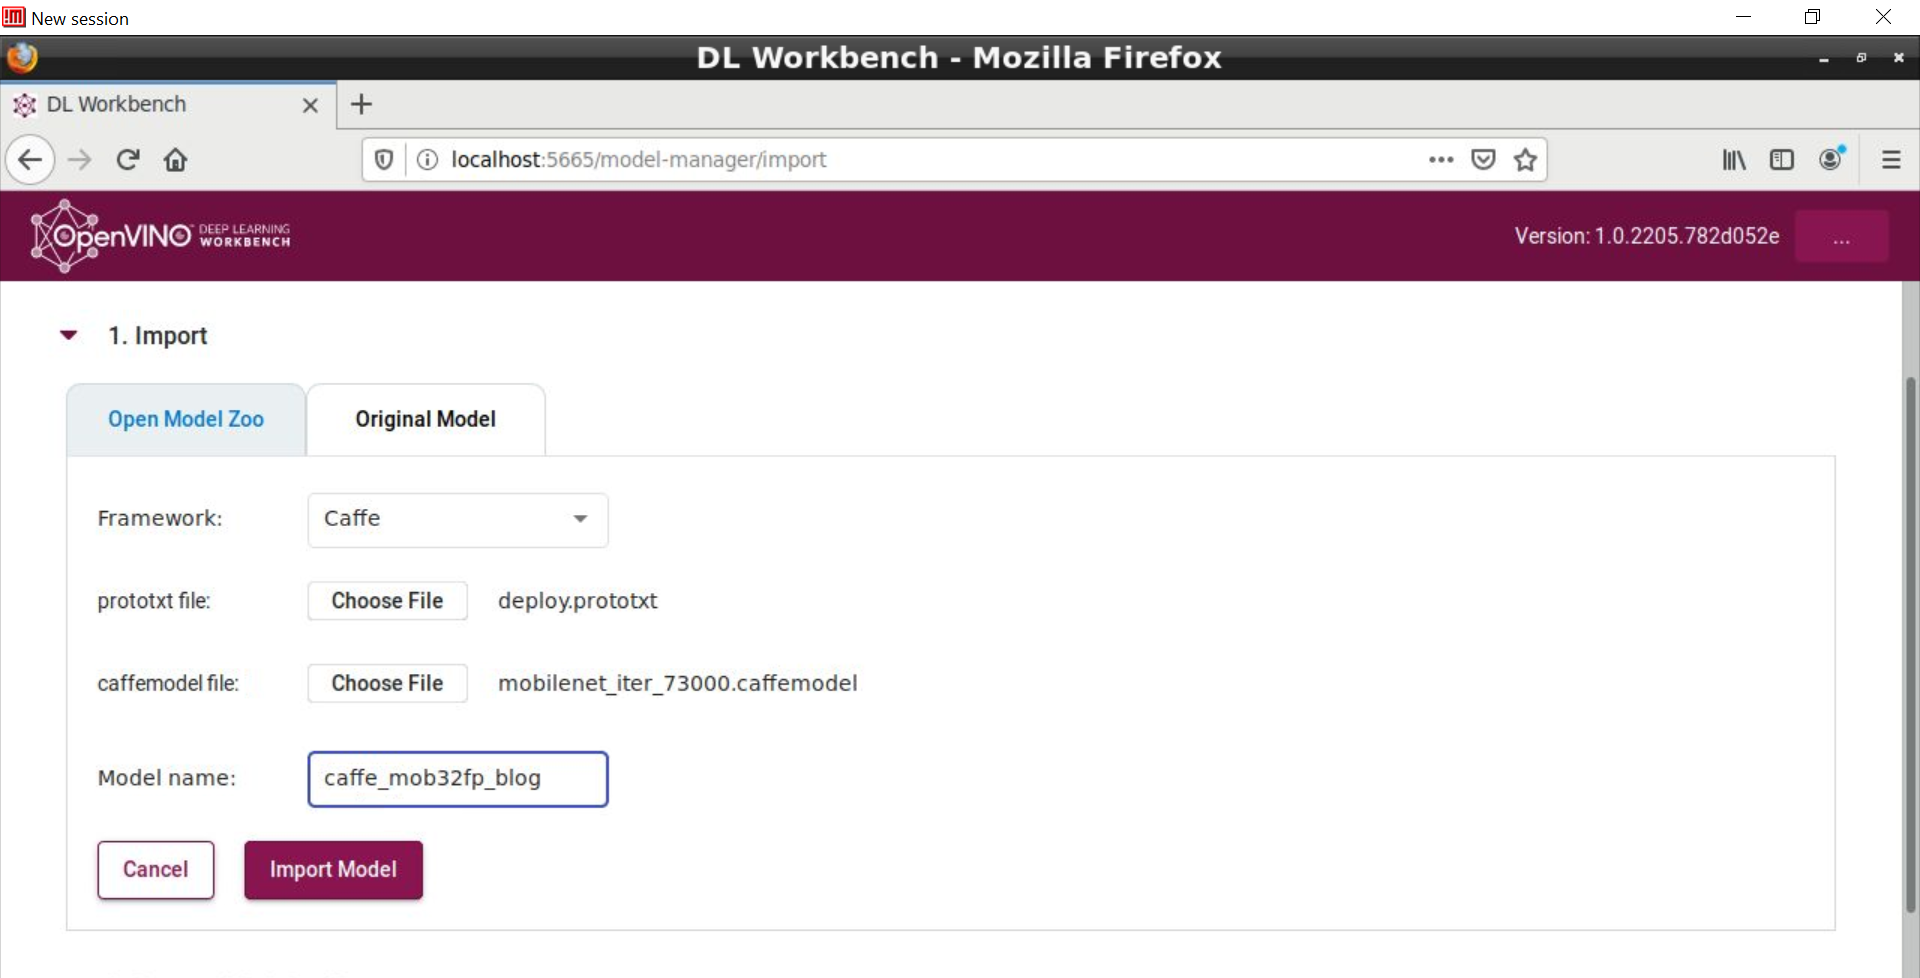Image resolution: width=1920 pixels, height=978 pixels.
Task: Restore the inner Firefox window
Action: 1861,58
